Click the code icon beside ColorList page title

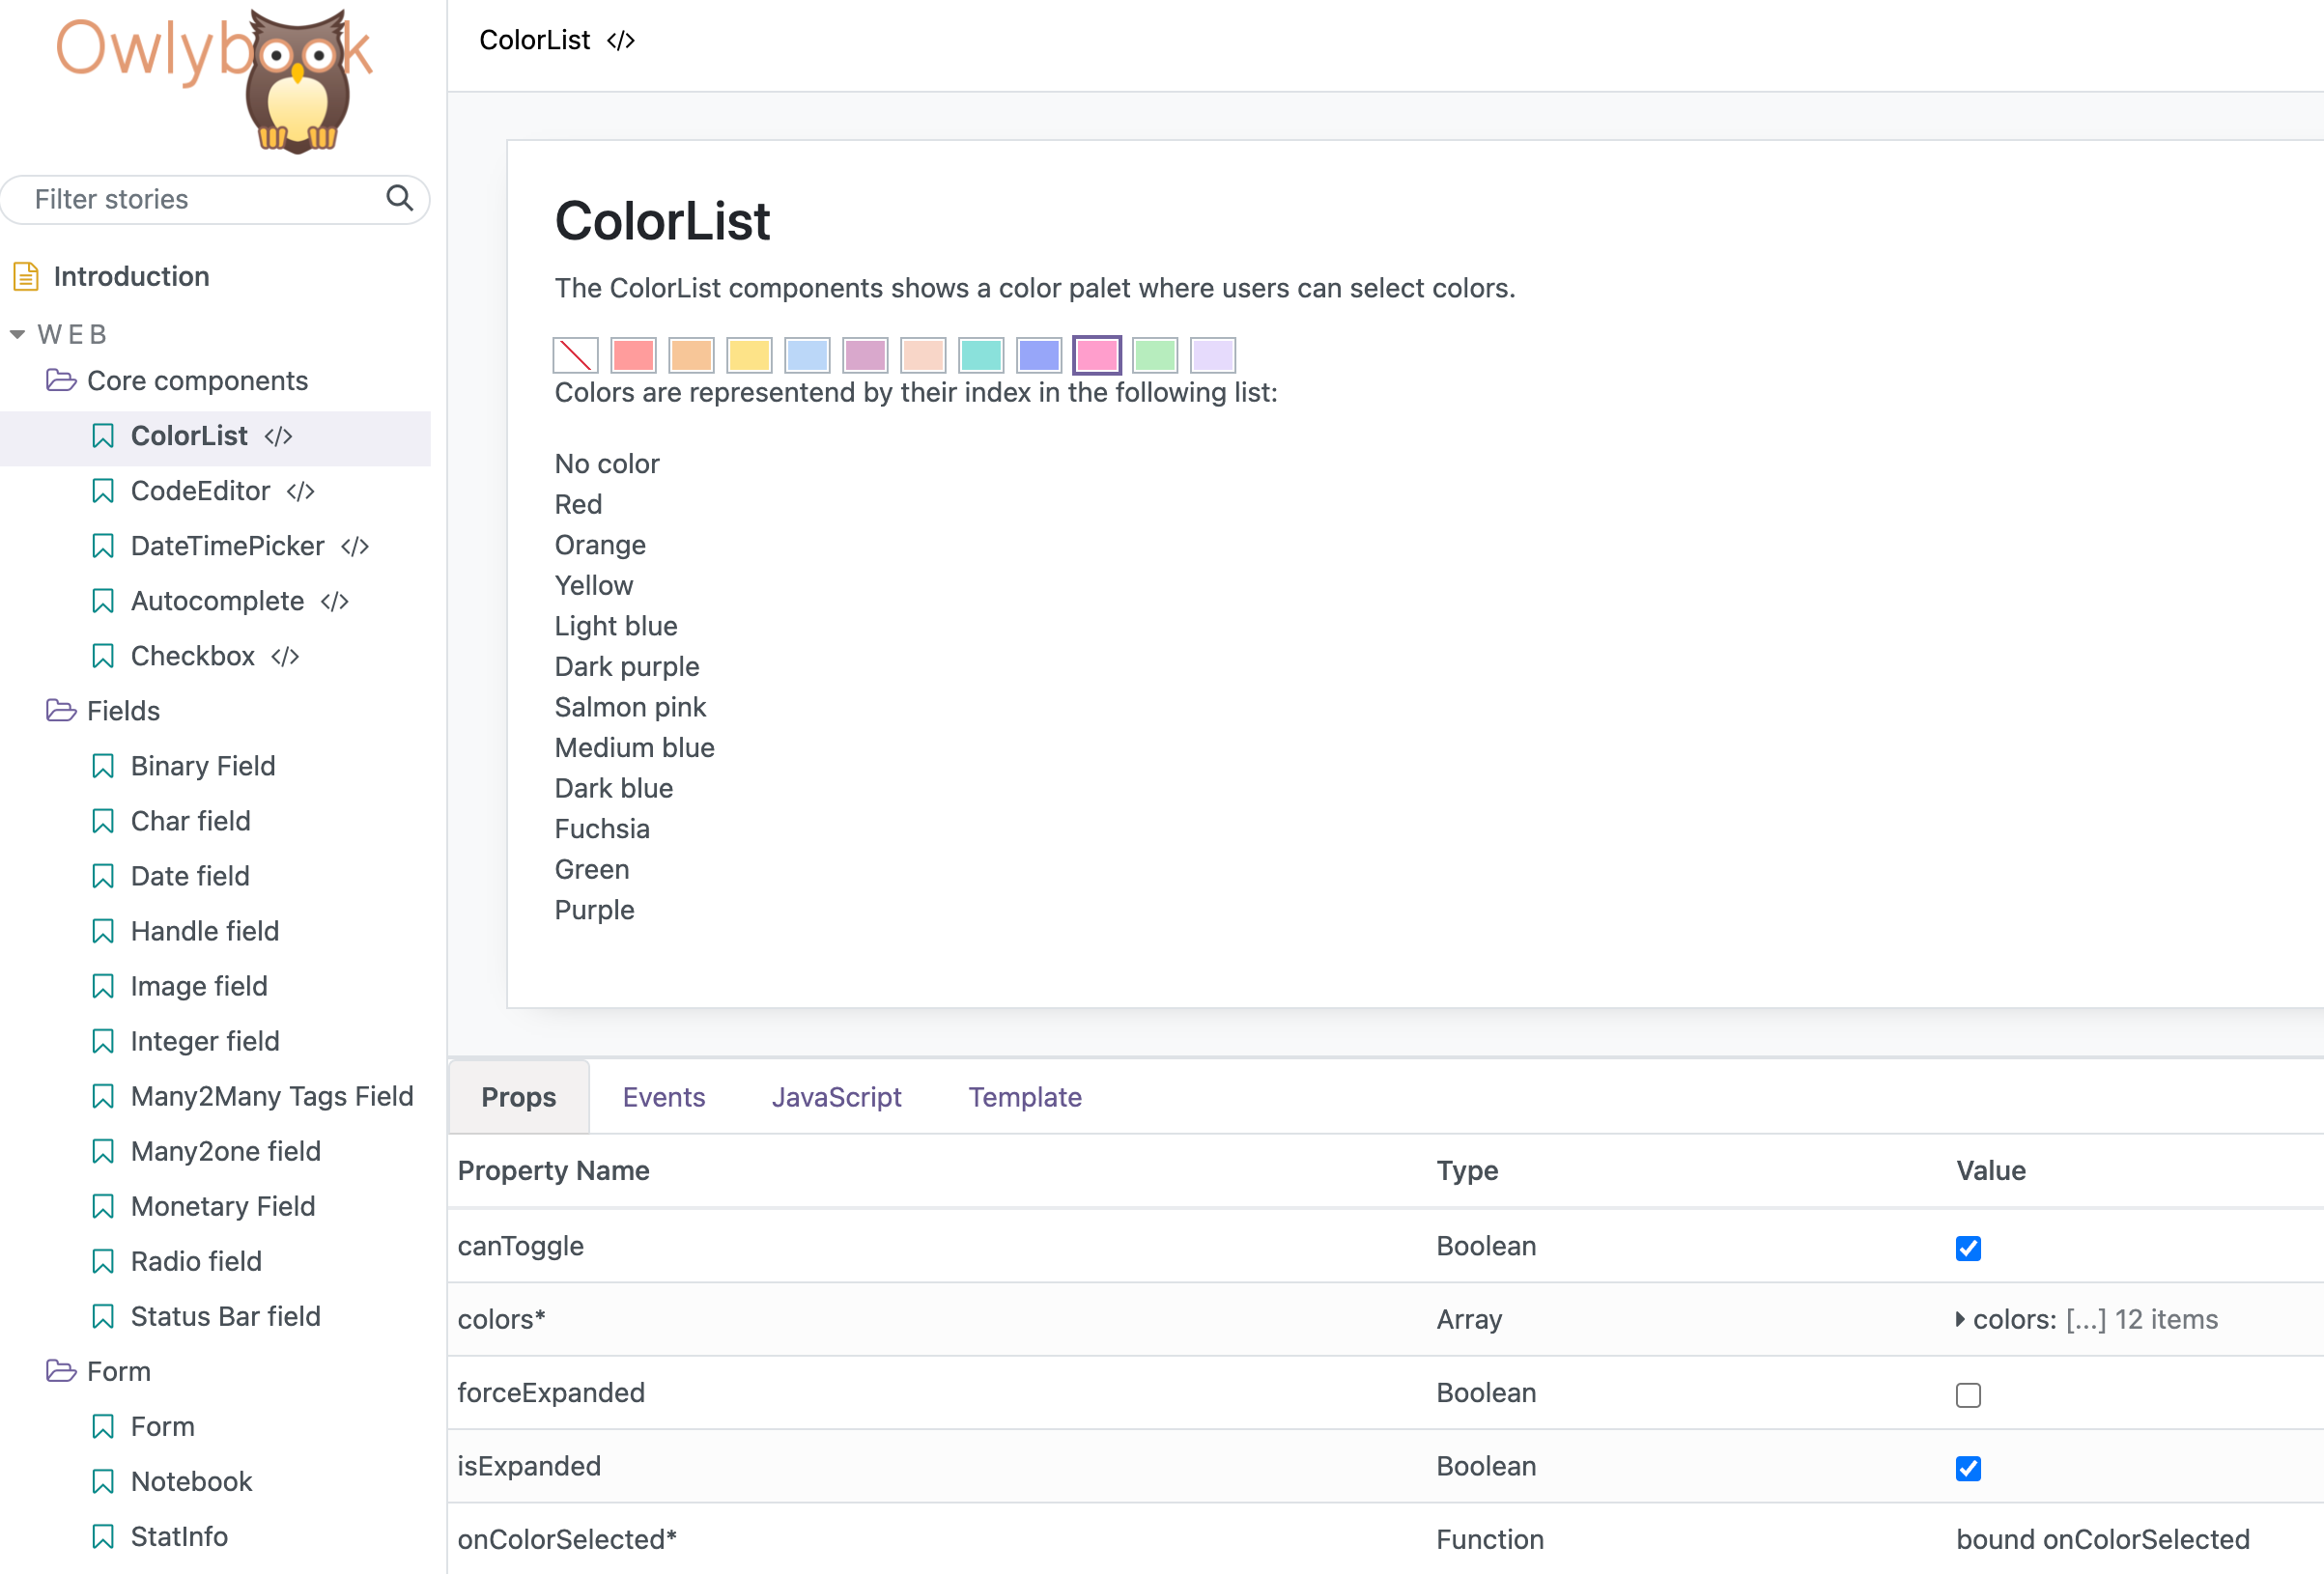pyautogui.click(x=622, y=40)
